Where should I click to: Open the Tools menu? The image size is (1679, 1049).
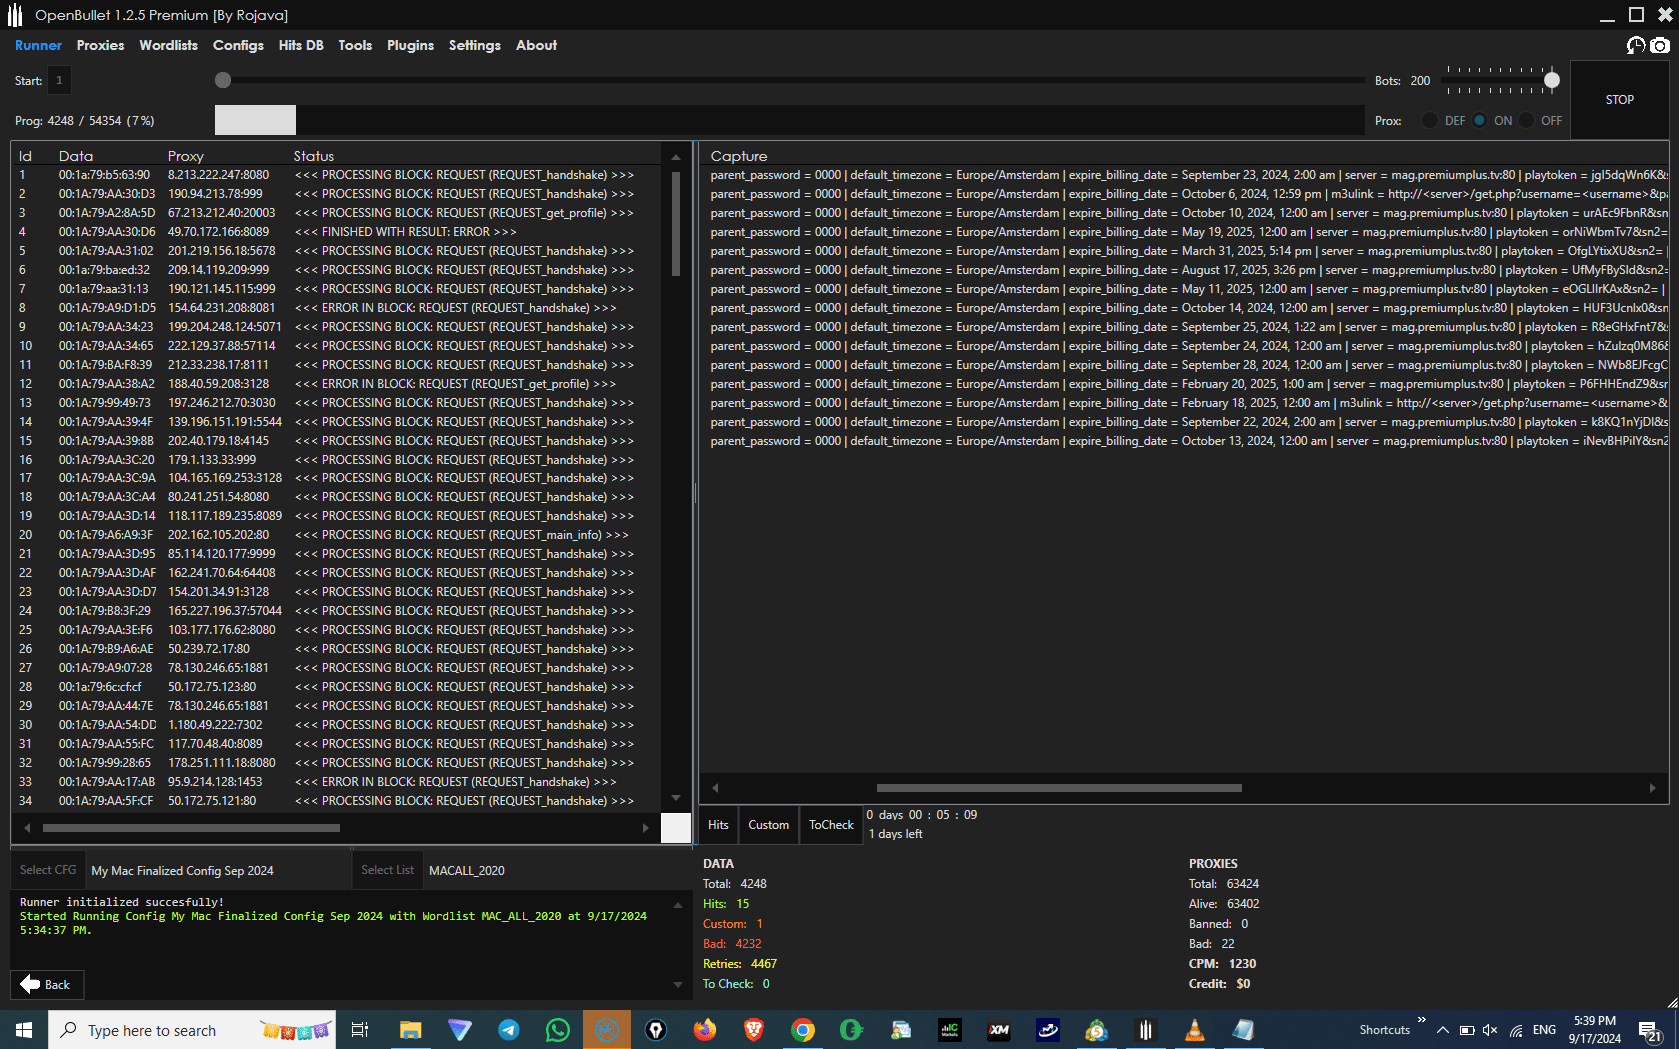pos(355,45)
